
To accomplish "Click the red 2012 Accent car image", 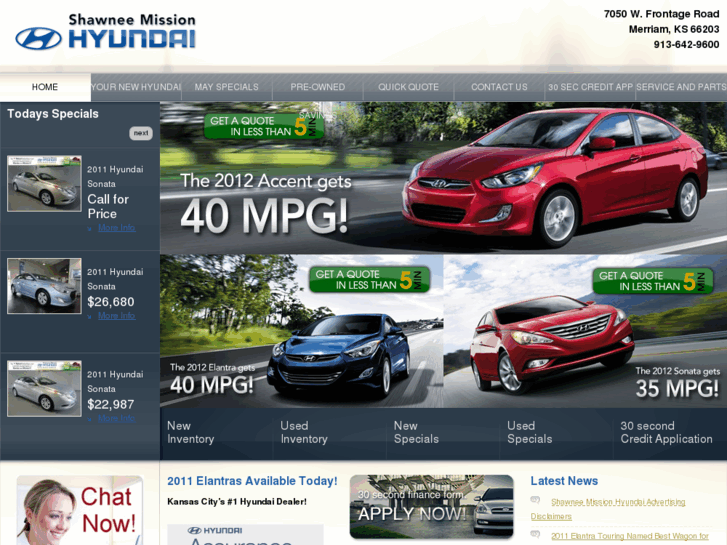I will (x=554, y=176).
